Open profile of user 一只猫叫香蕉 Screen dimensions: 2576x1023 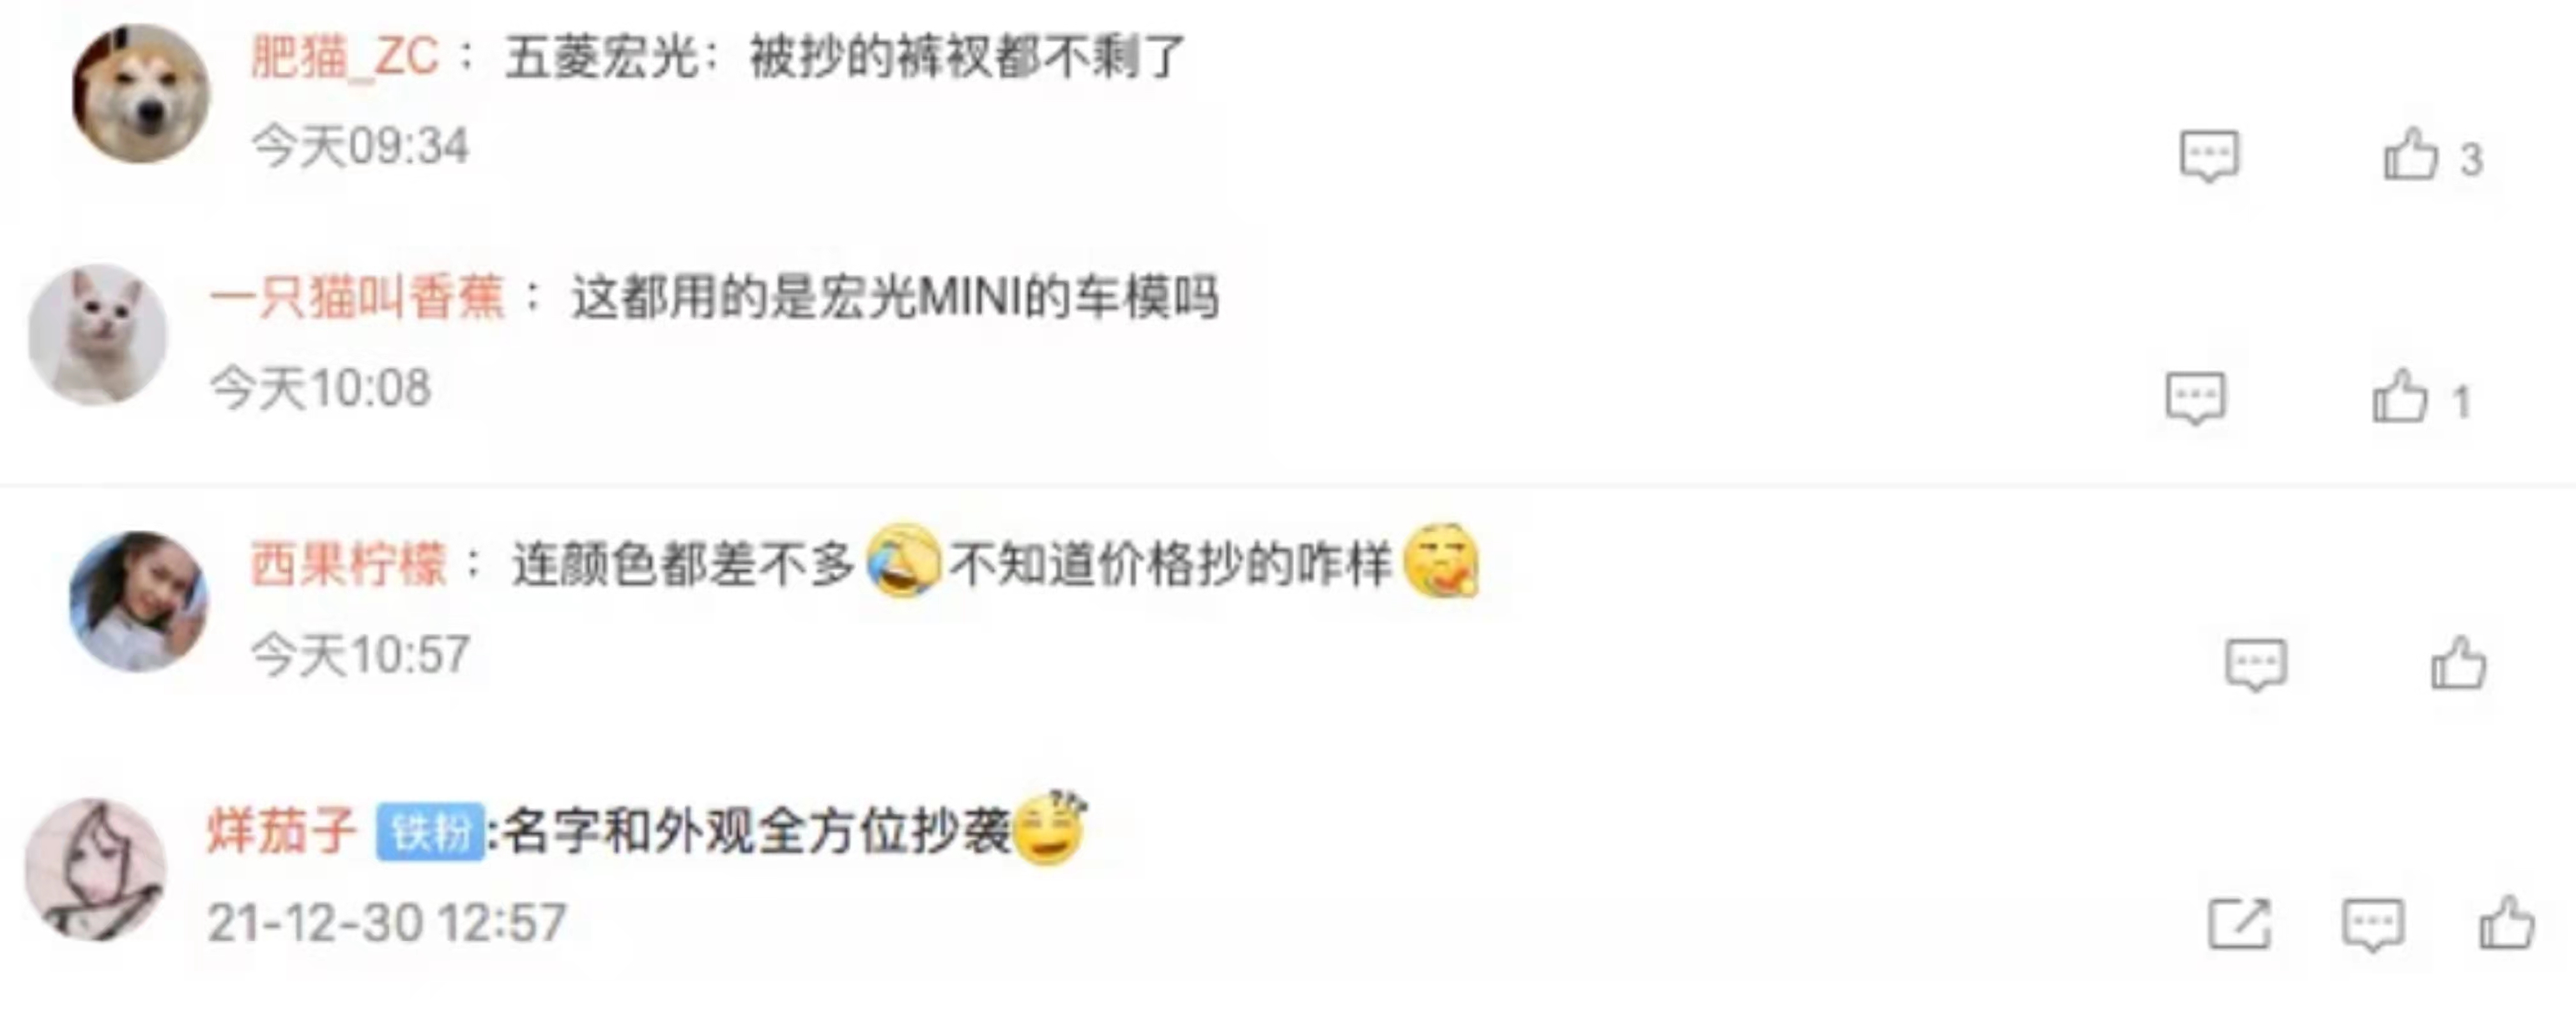357,297
